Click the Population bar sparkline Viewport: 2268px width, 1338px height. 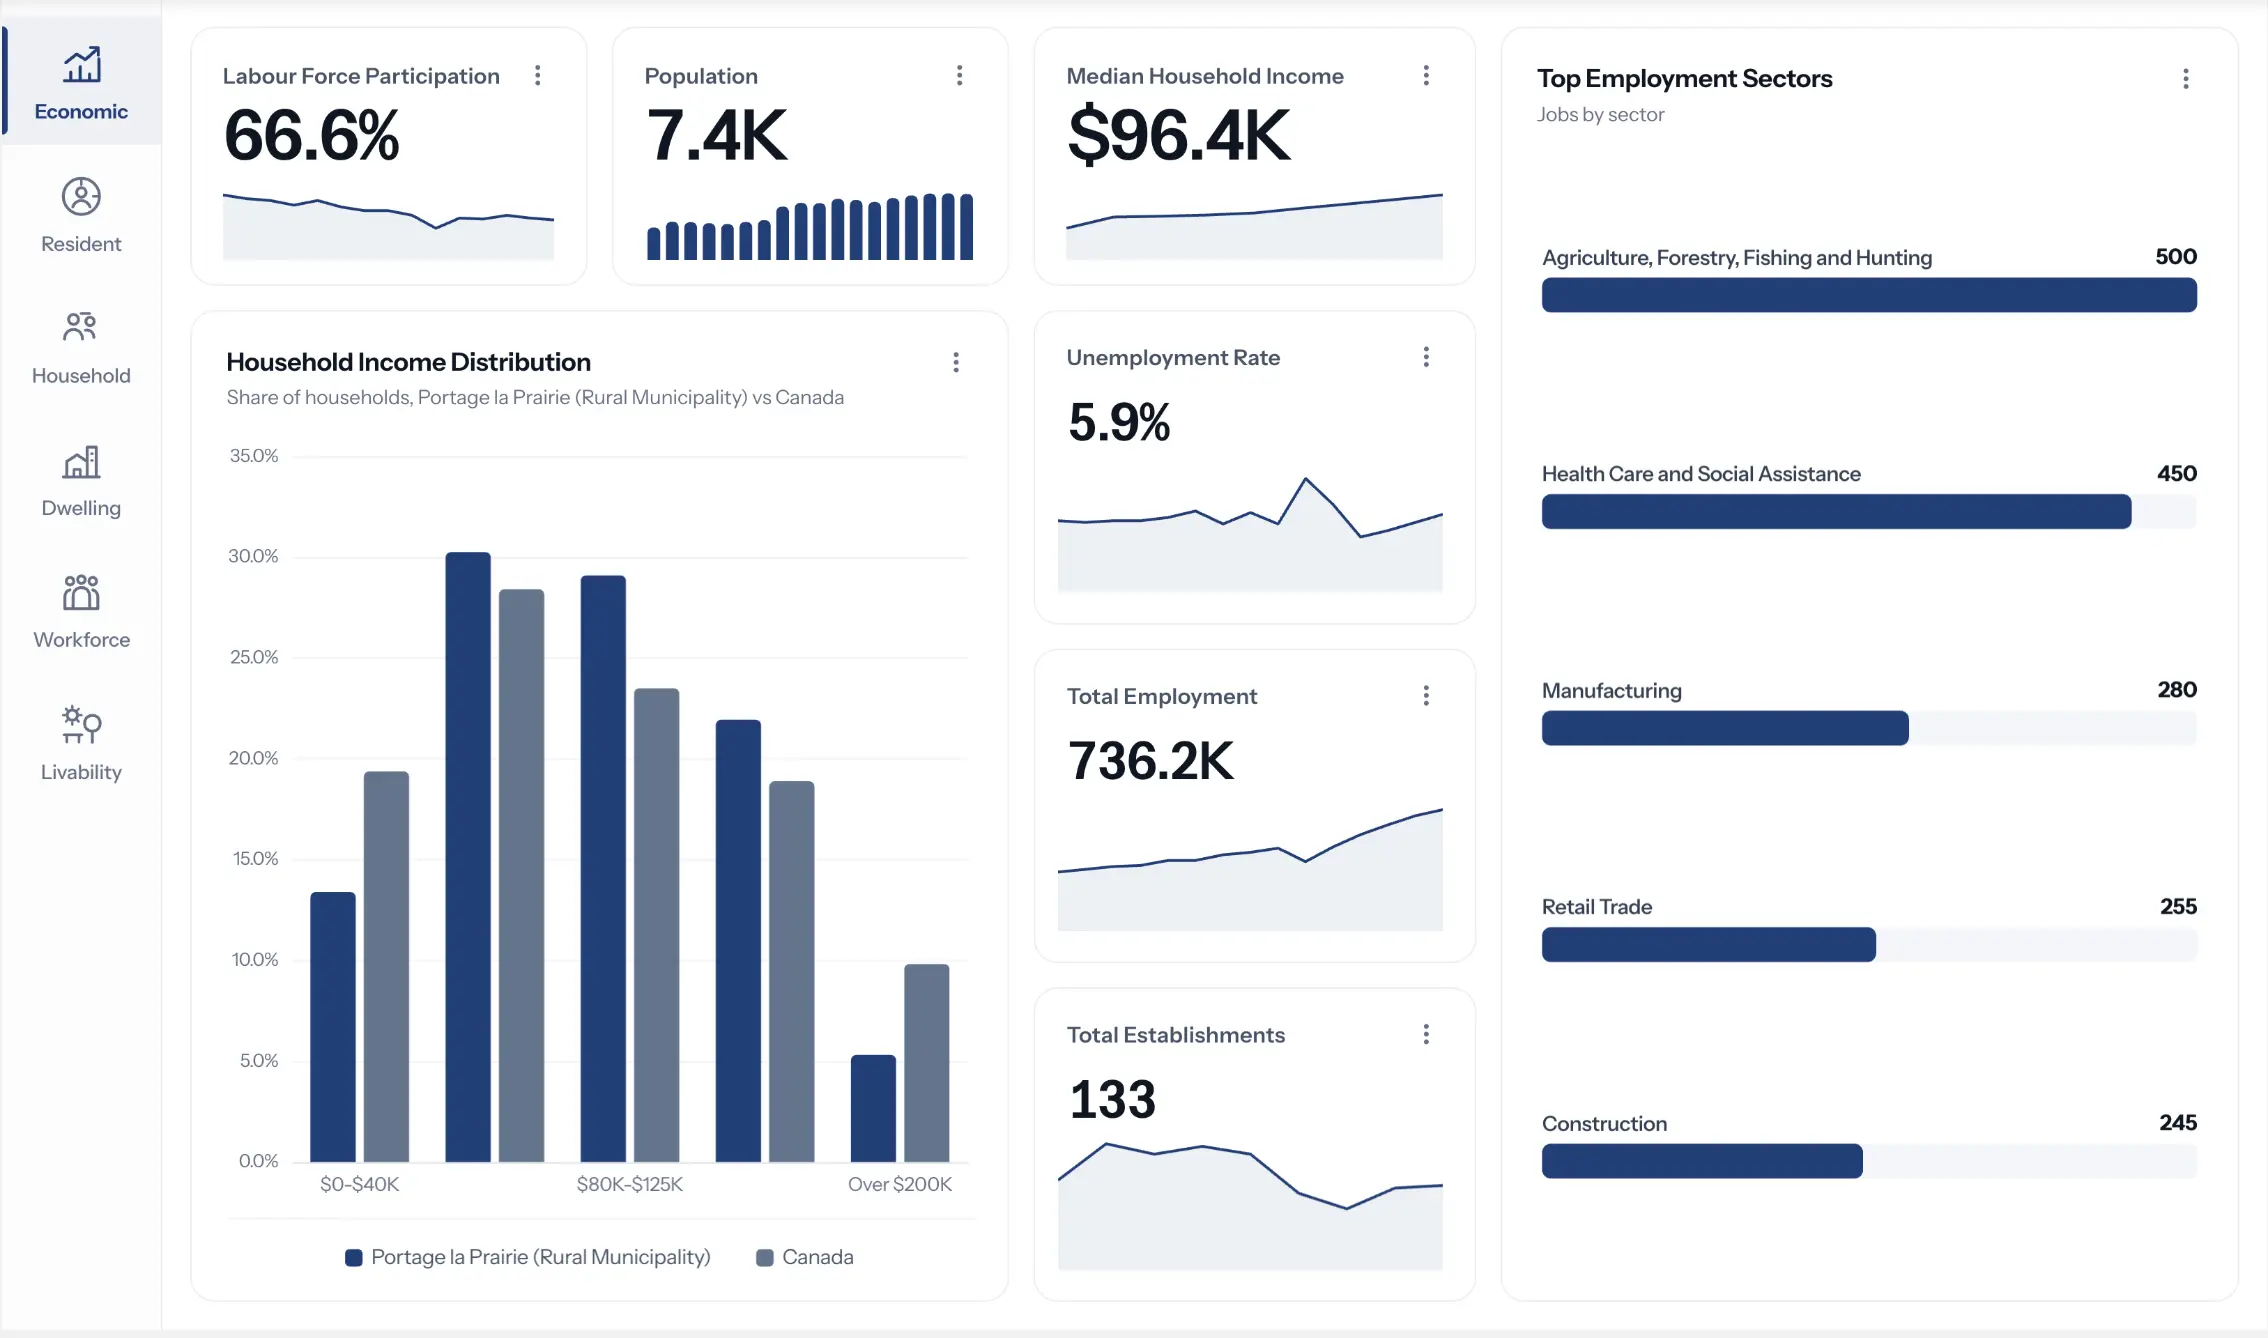pos(810,226)
